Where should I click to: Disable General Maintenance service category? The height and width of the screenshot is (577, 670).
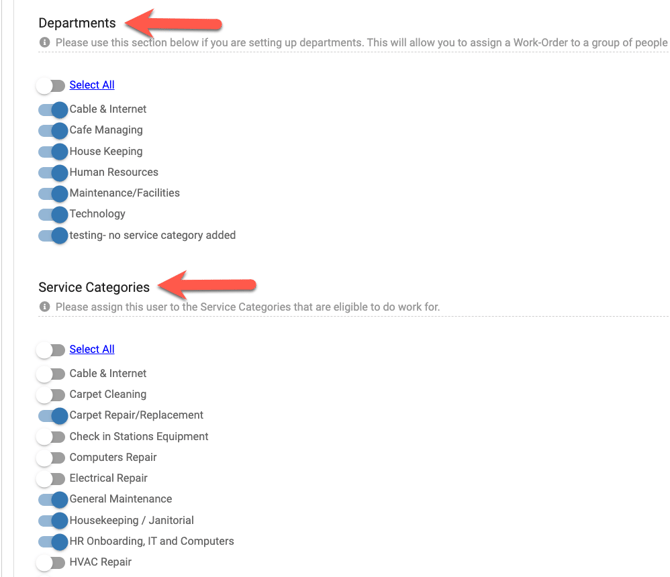(53, 500)
